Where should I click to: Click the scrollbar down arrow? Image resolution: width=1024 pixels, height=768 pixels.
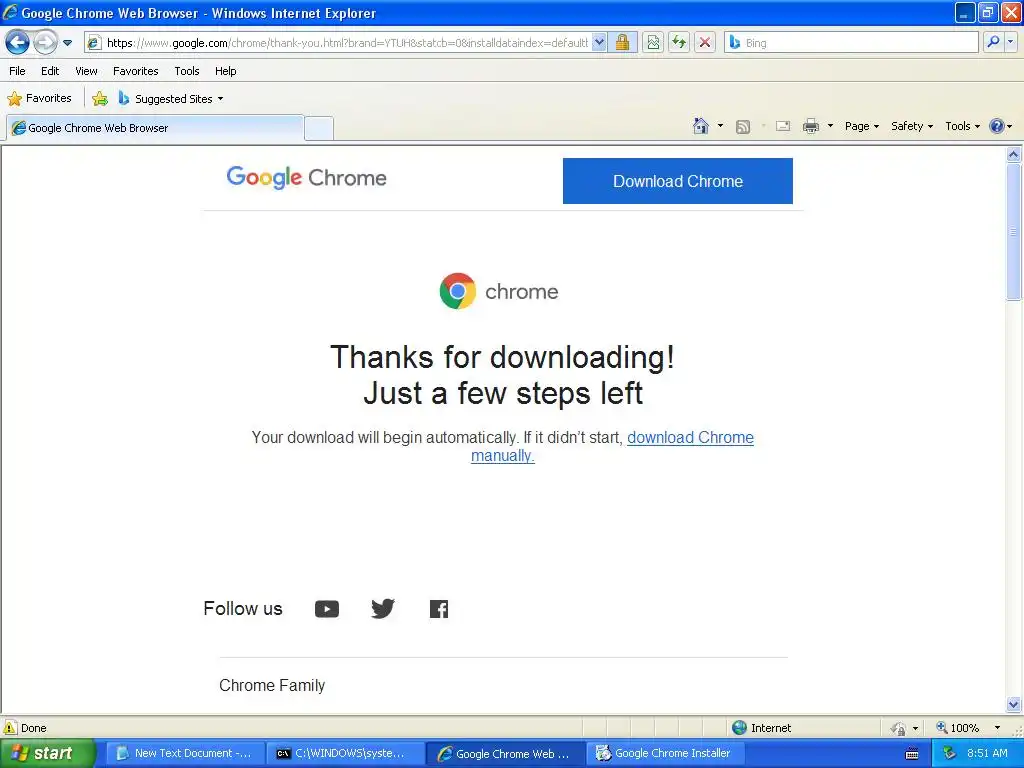(x=1014, y=704)
